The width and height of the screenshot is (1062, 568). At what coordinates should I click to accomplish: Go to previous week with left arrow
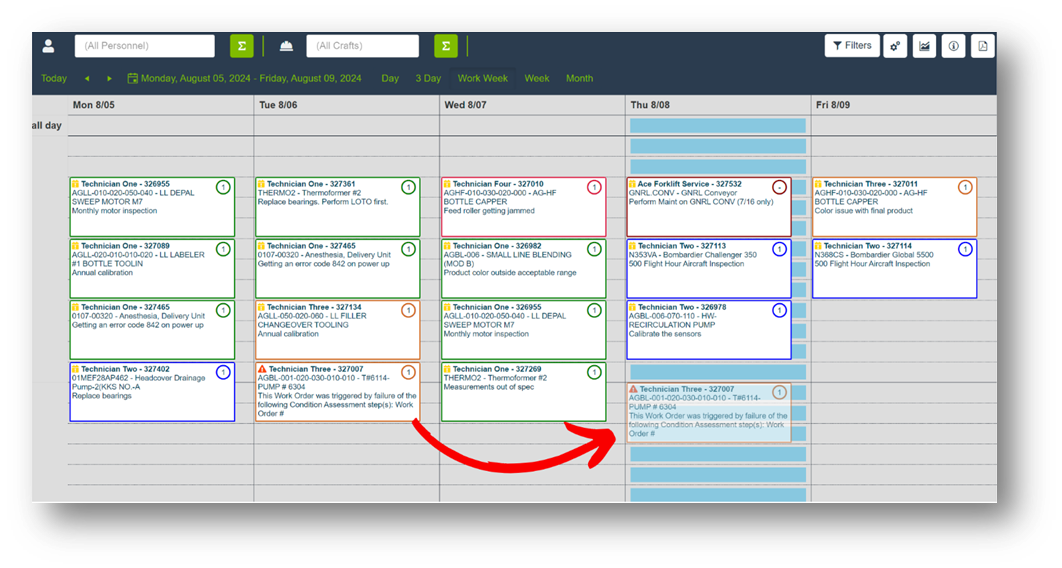(x=87, y=78)
